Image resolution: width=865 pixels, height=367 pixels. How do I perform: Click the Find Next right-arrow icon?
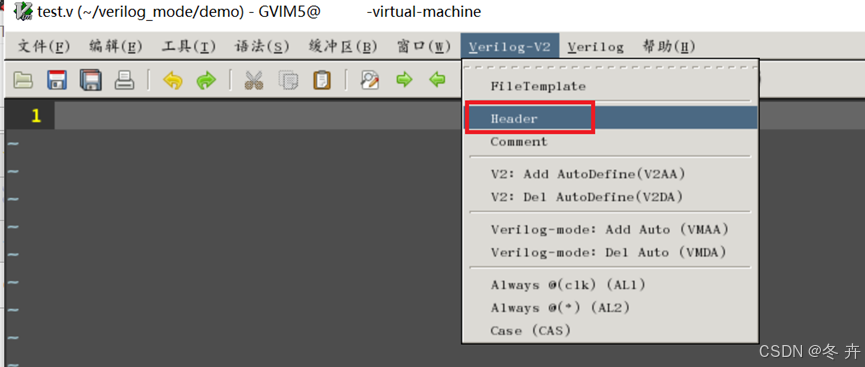(x=404, y=80)
